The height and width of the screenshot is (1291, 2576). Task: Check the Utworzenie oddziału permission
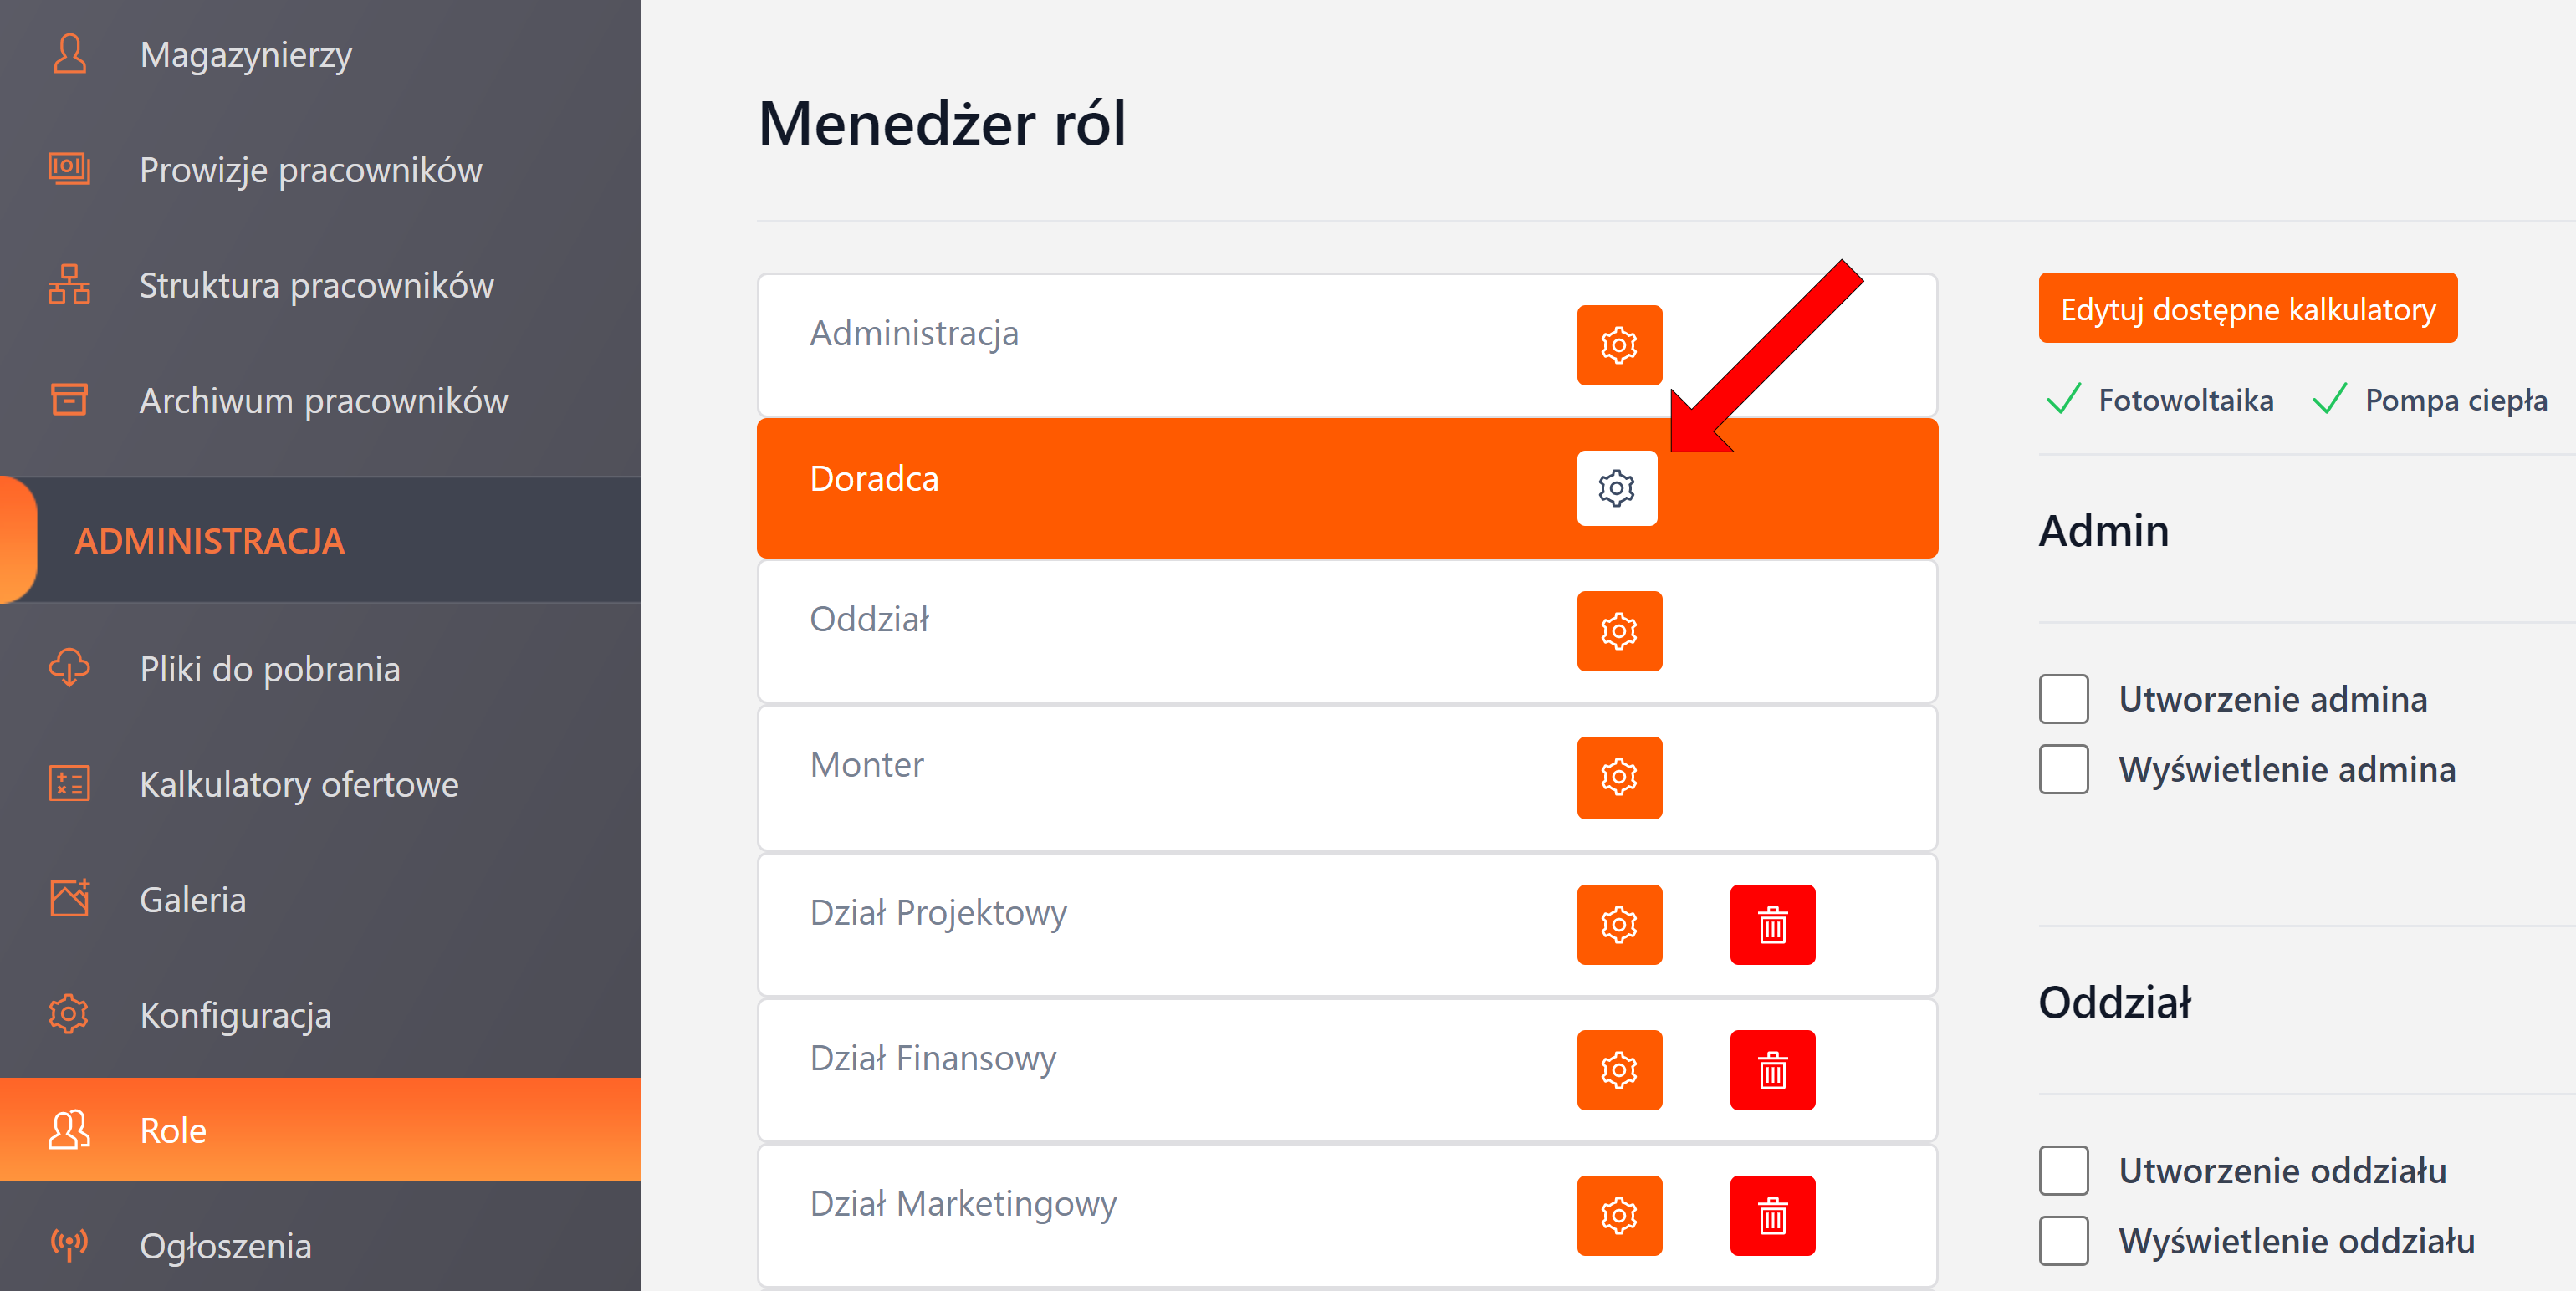tap(2063, 1170)
